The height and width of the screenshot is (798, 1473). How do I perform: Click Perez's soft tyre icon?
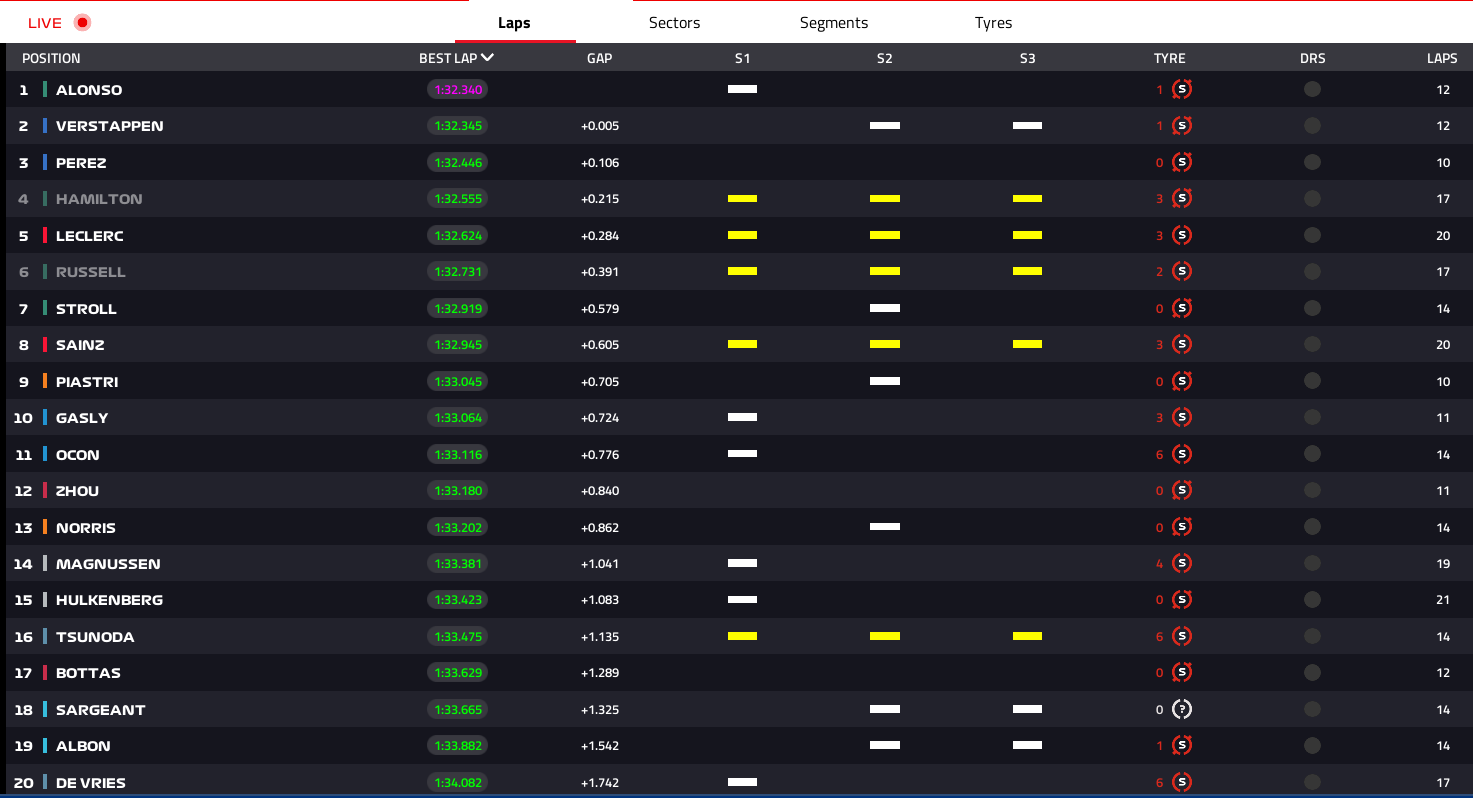pyautogui.click(x=1182, y=162)
